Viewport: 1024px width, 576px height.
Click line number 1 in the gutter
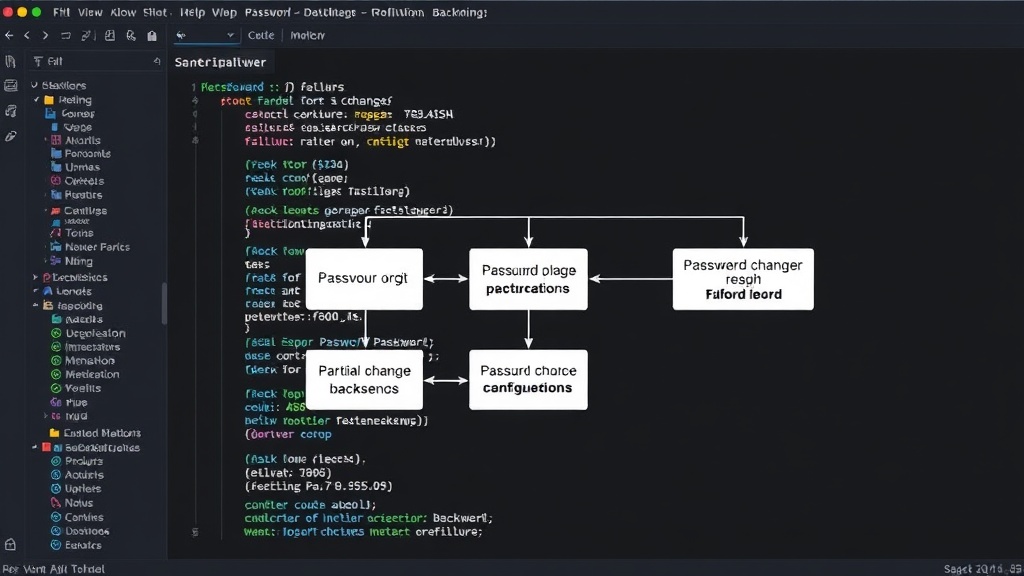193,87
